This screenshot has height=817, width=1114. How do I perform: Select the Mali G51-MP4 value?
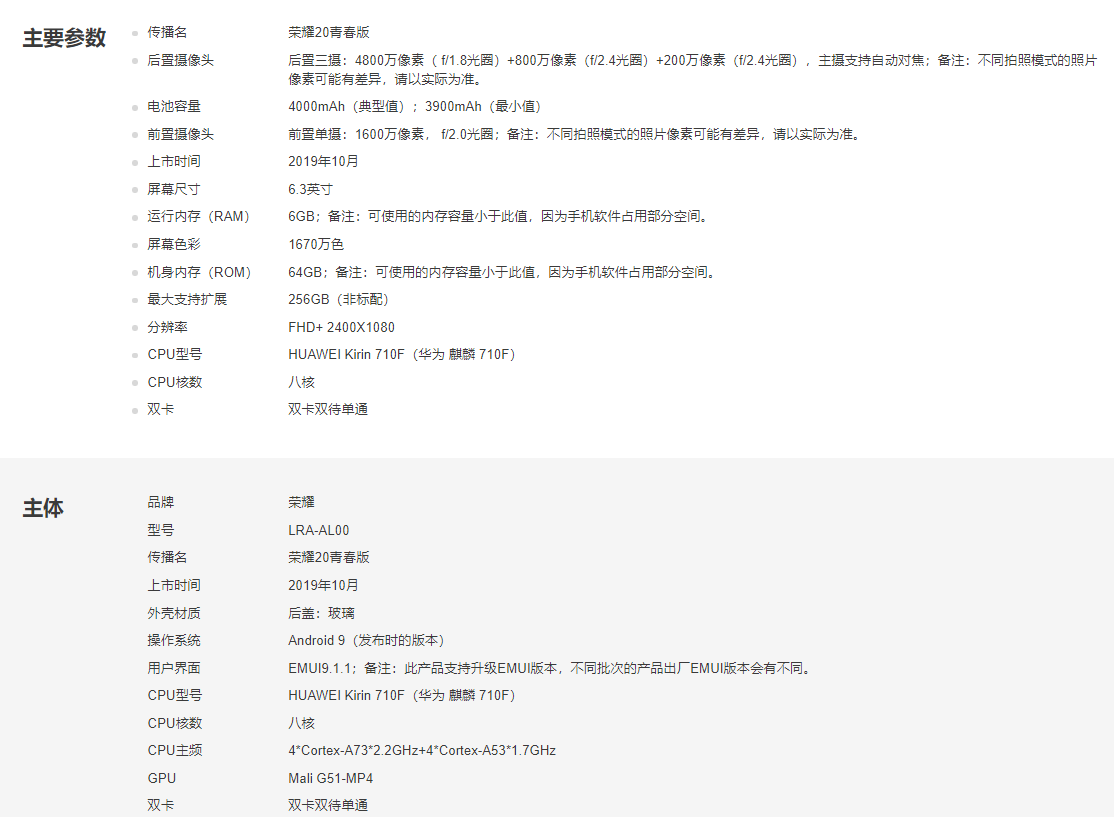tap(330, 778)
